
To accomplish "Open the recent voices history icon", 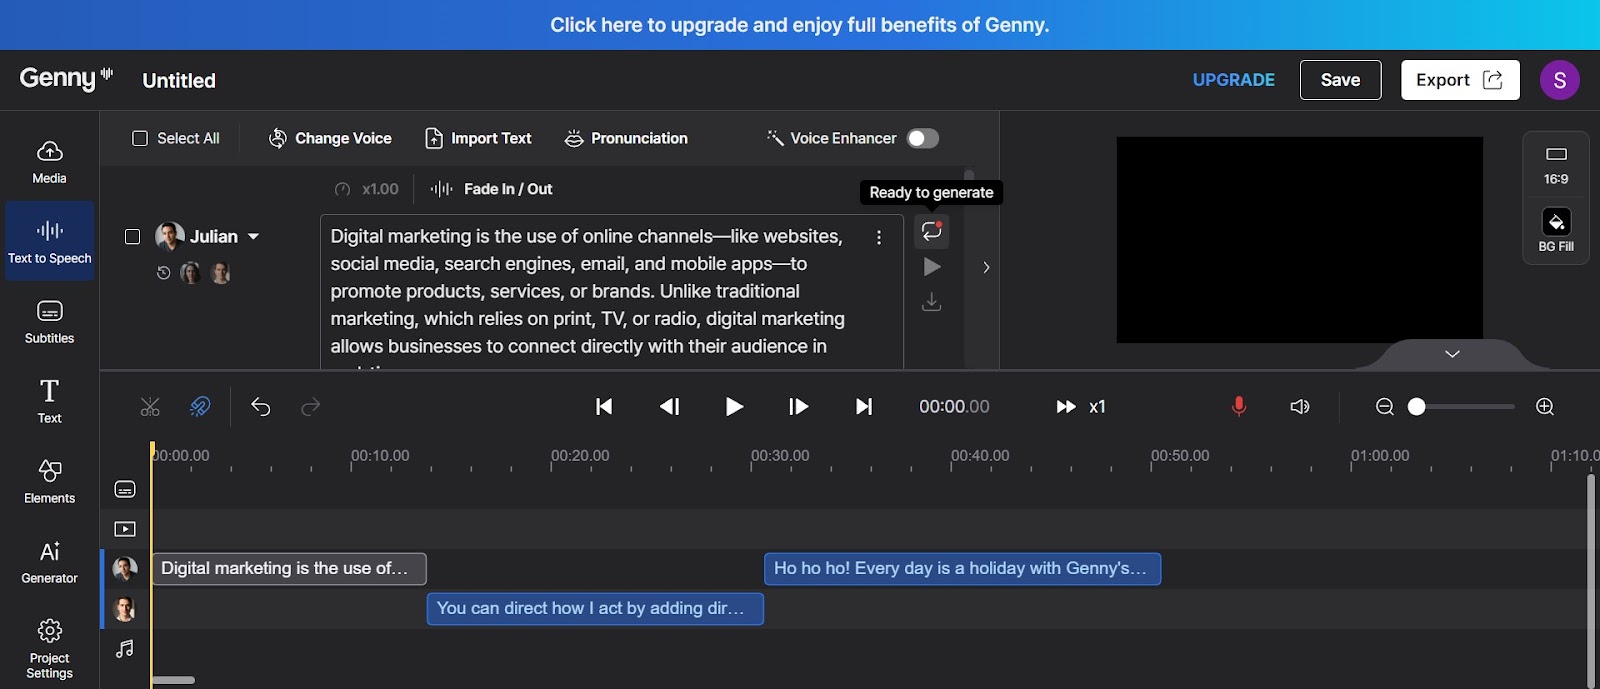I will (x=164, y=273).
